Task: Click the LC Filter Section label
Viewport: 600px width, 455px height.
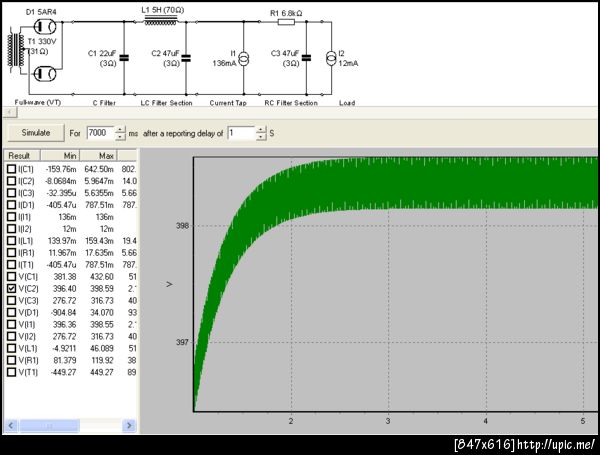Action: pyautogui.click(x=166, y=103)
